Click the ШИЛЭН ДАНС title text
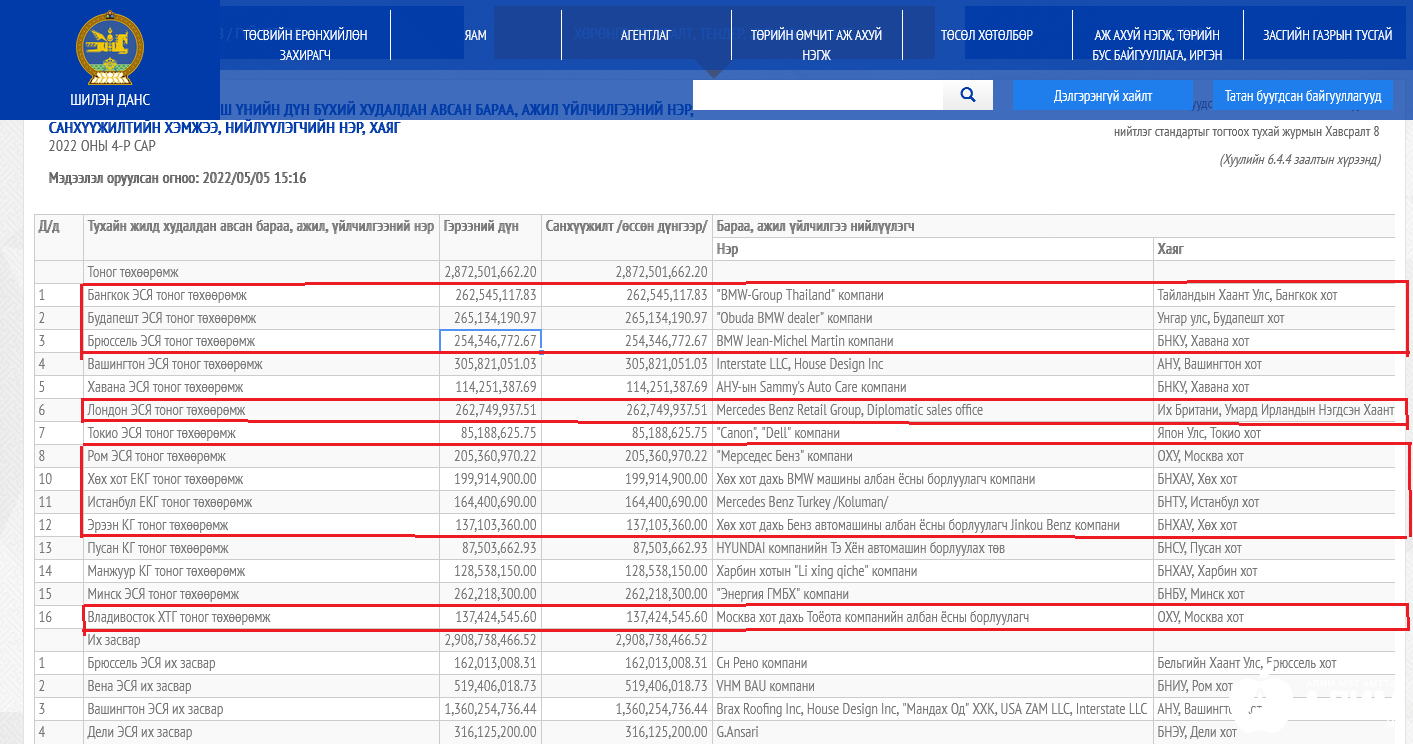 pos(109,100)
